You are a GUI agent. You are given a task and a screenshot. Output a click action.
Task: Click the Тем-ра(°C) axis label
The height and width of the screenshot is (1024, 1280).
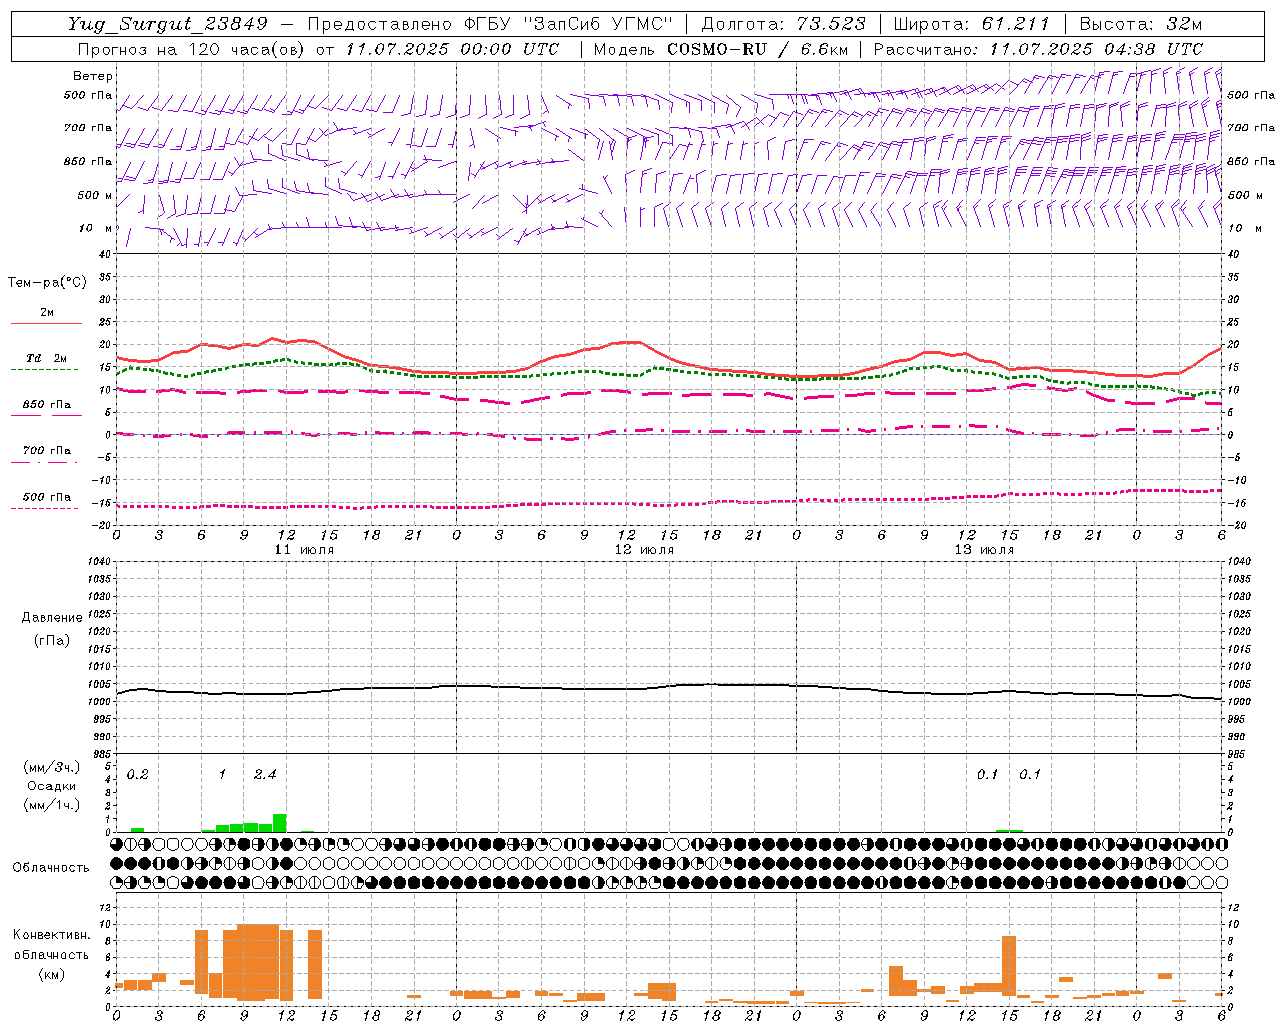click(x=47, y=283)
